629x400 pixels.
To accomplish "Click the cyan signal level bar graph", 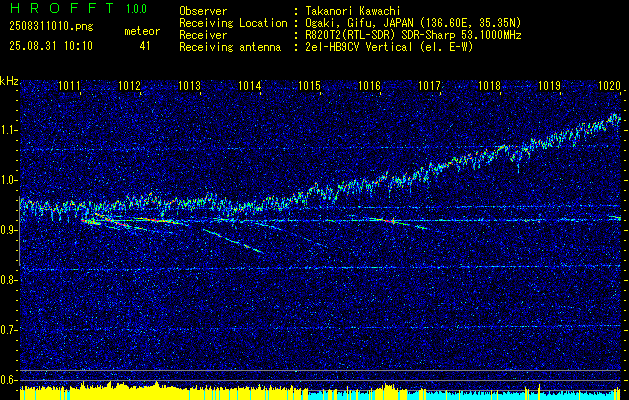I will pyautogui.click(x=465, y=395).
